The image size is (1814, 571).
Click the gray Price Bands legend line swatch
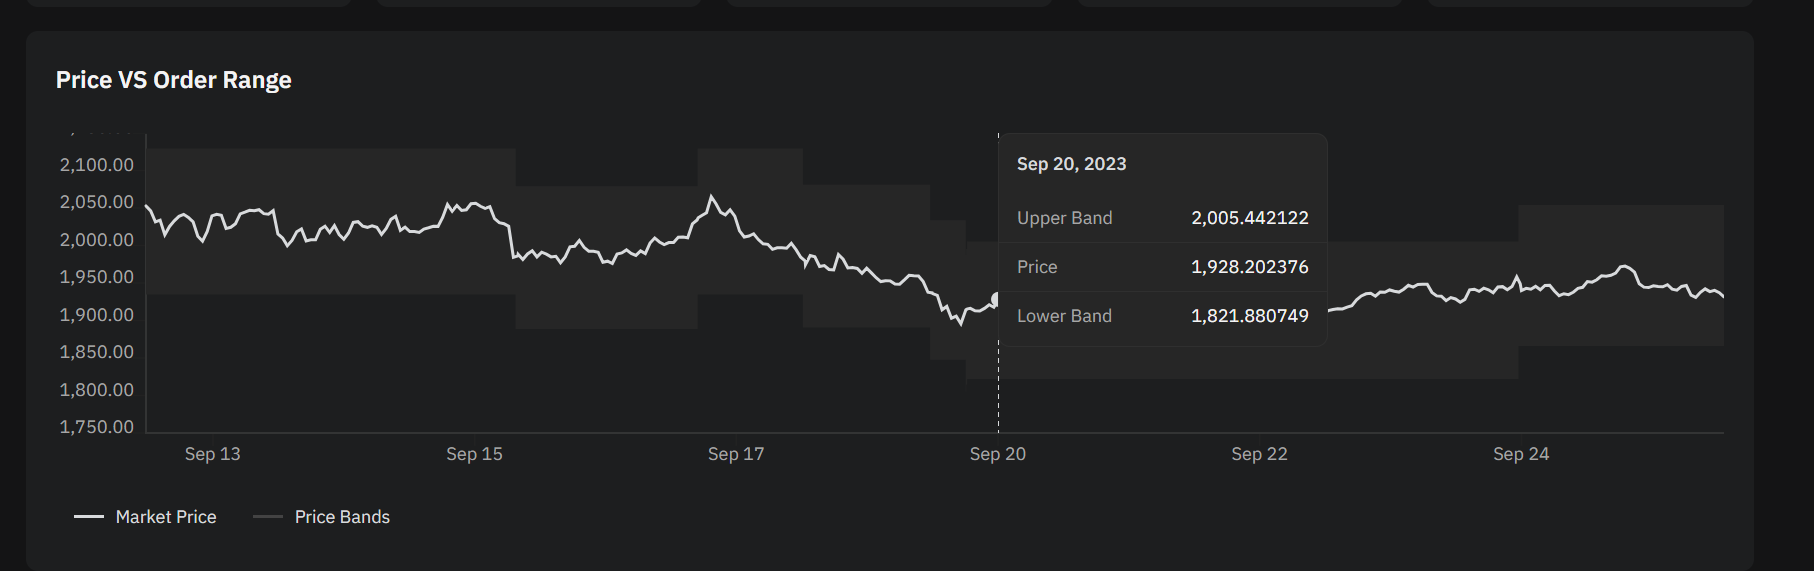[x=268, y=517]
